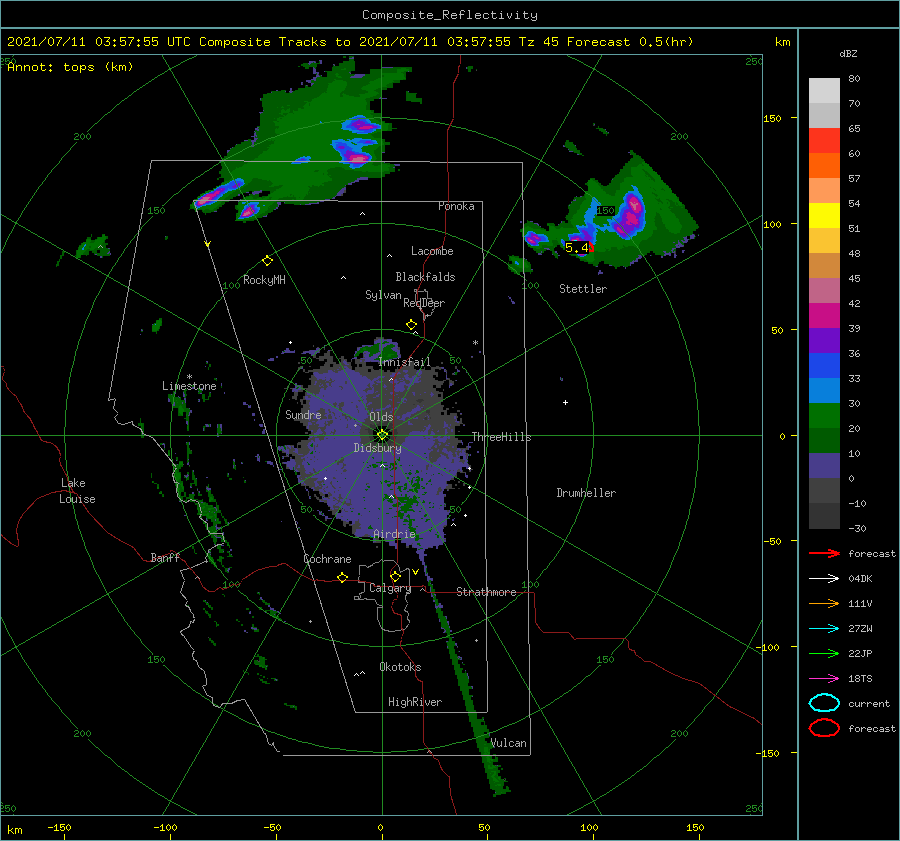Screen dimensions: 900x841
Task: Click the yellow diamond marker near RockyMH
Action: pyautogui.click(x=267, y=261)
